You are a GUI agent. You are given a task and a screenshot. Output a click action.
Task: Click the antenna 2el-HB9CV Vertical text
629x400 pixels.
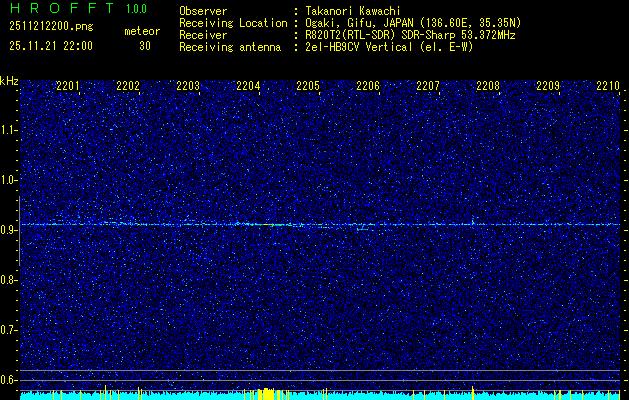pos(389,47)
